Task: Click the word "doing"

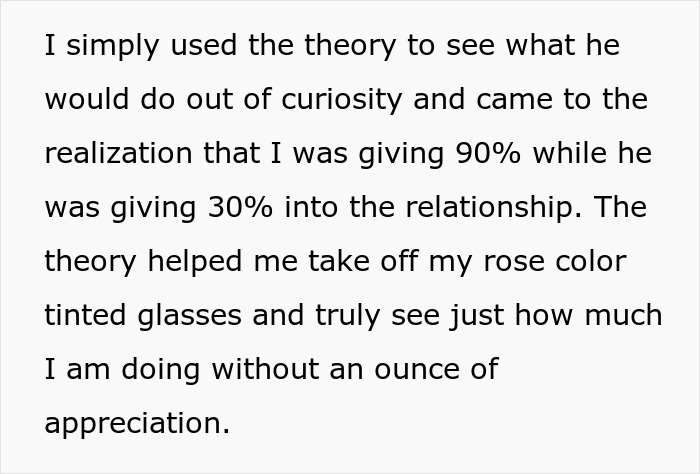Action: tap(161, 370)
